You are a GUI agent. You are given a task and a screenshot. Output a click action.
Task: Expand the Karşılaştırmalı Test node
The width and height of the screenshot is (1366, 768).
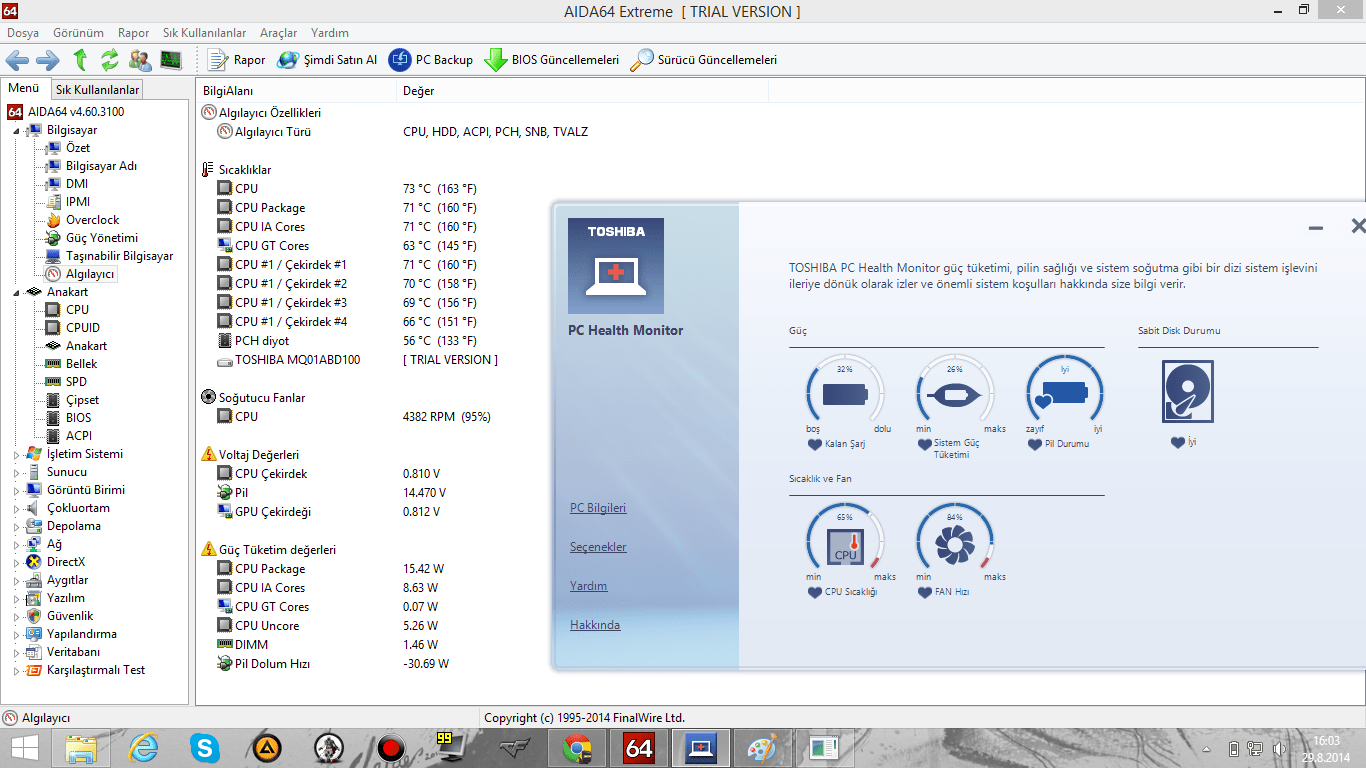(x=16, y=671)
